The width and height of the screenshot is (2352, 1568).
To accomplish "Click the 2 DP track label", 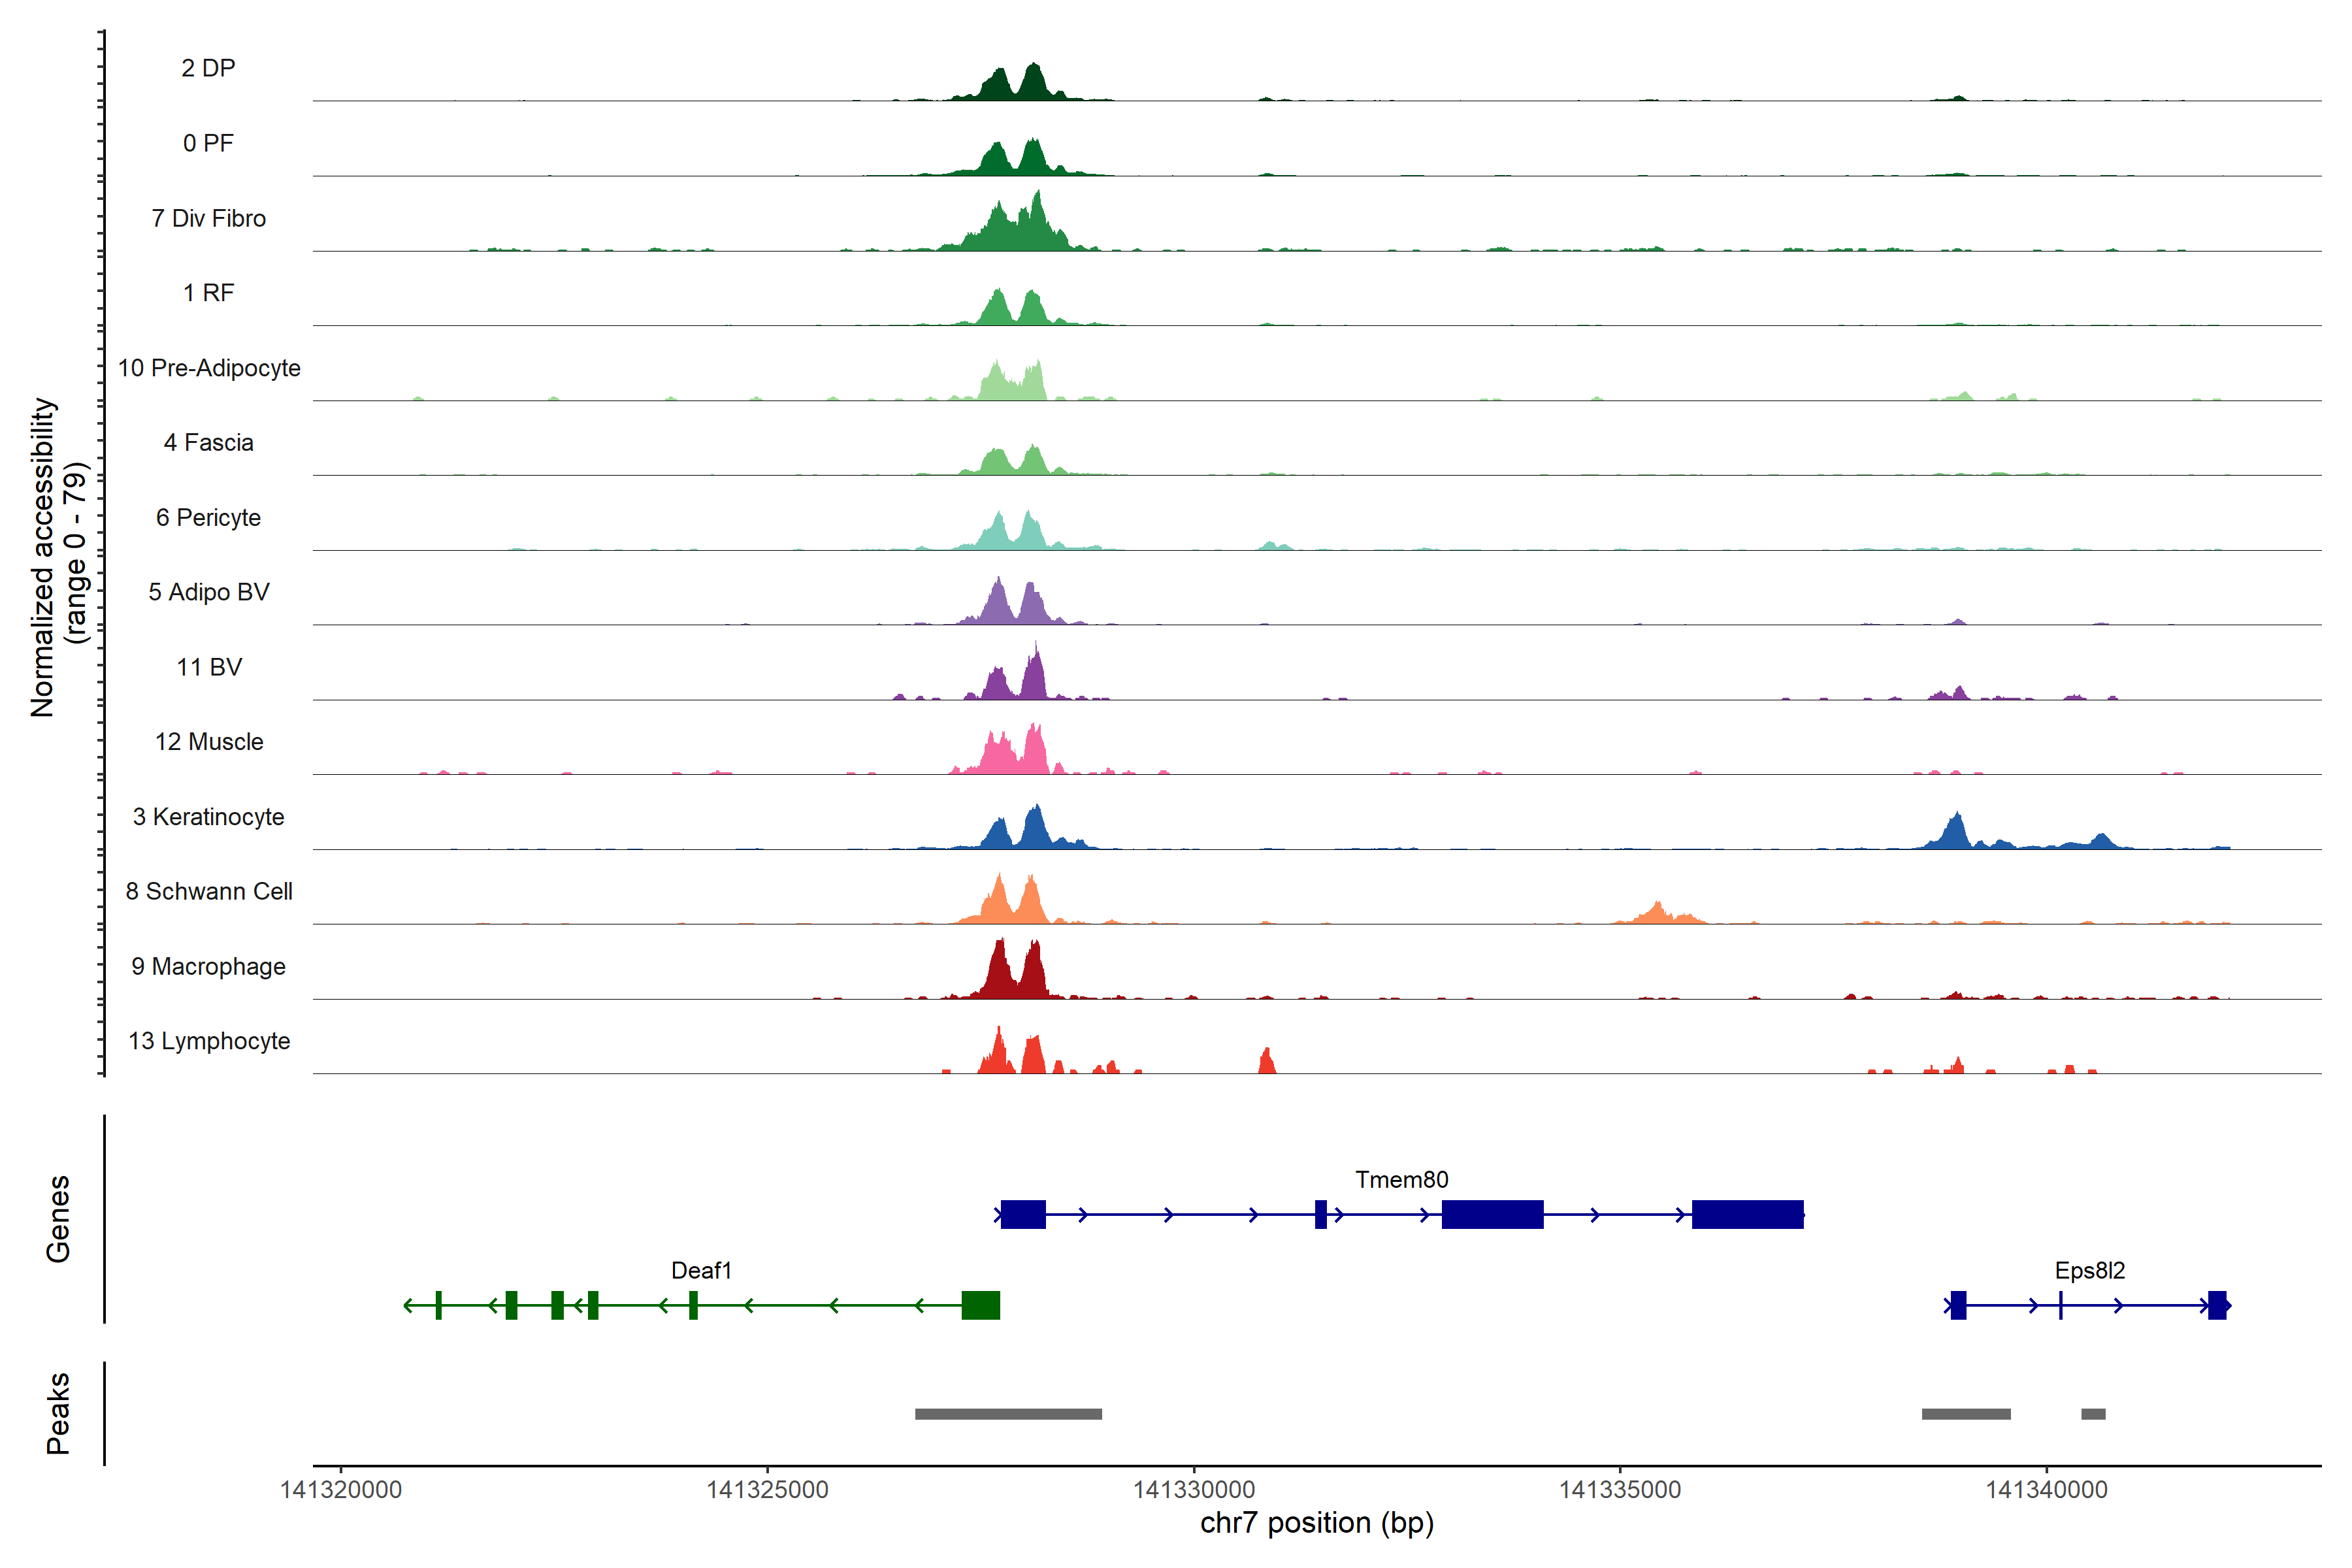I will pyautogui.click(x=208, y=68).
